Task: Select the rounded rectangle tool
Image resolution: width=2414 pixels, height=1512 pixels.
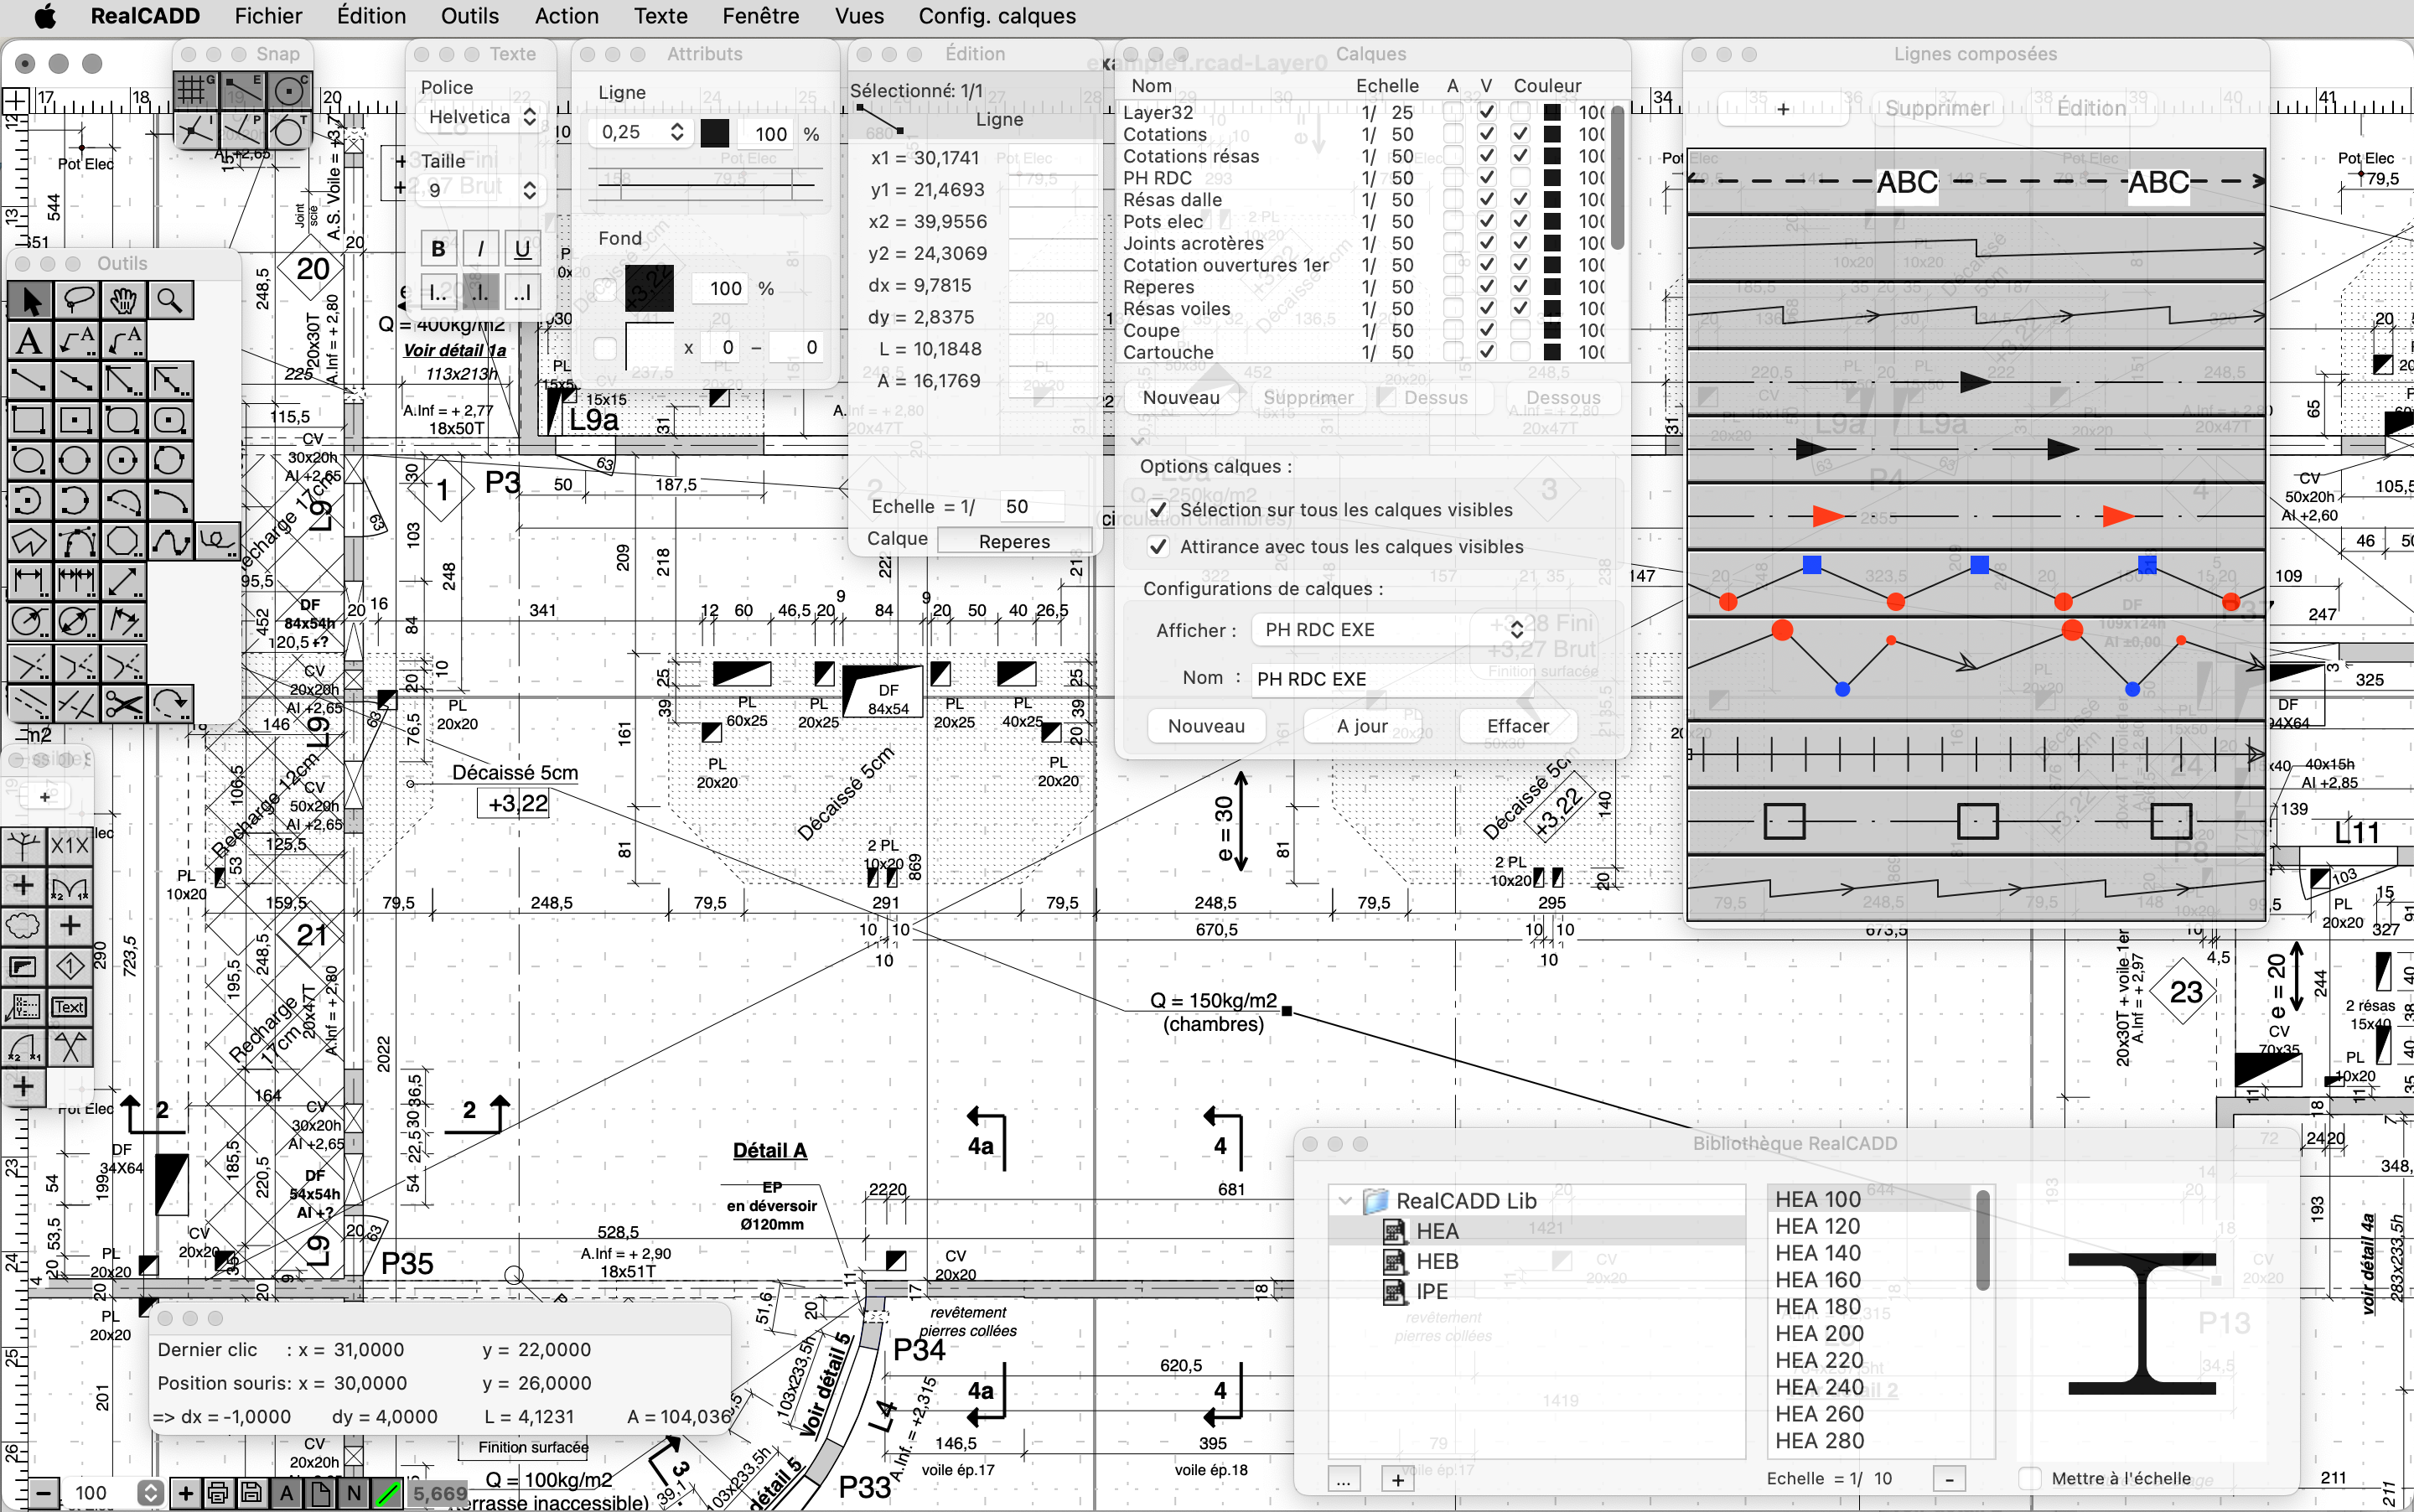Action: coord(123,421)
